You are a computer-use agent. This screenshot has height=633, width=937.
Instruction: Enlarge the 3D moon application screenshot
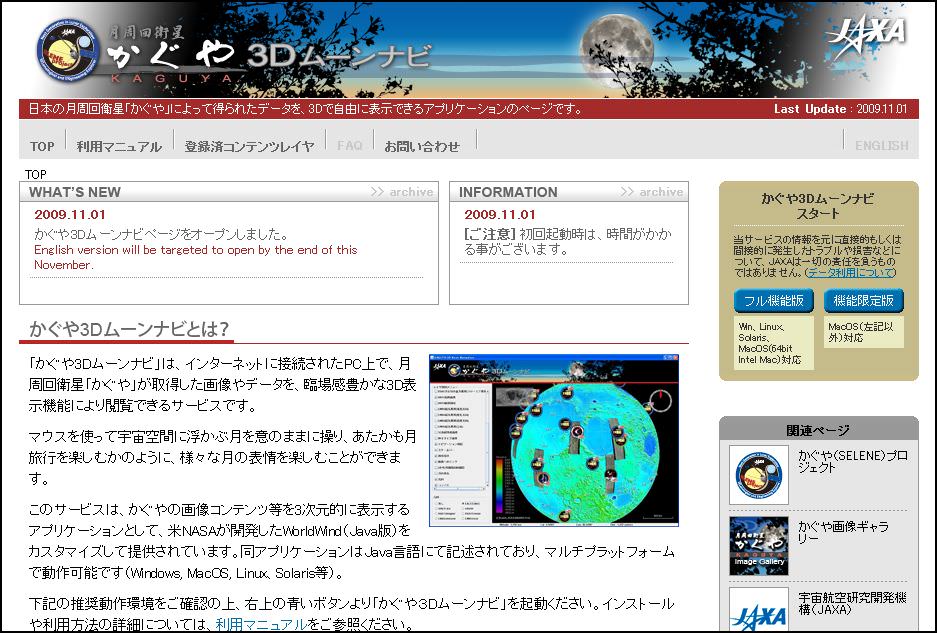[x=553, y=440]
